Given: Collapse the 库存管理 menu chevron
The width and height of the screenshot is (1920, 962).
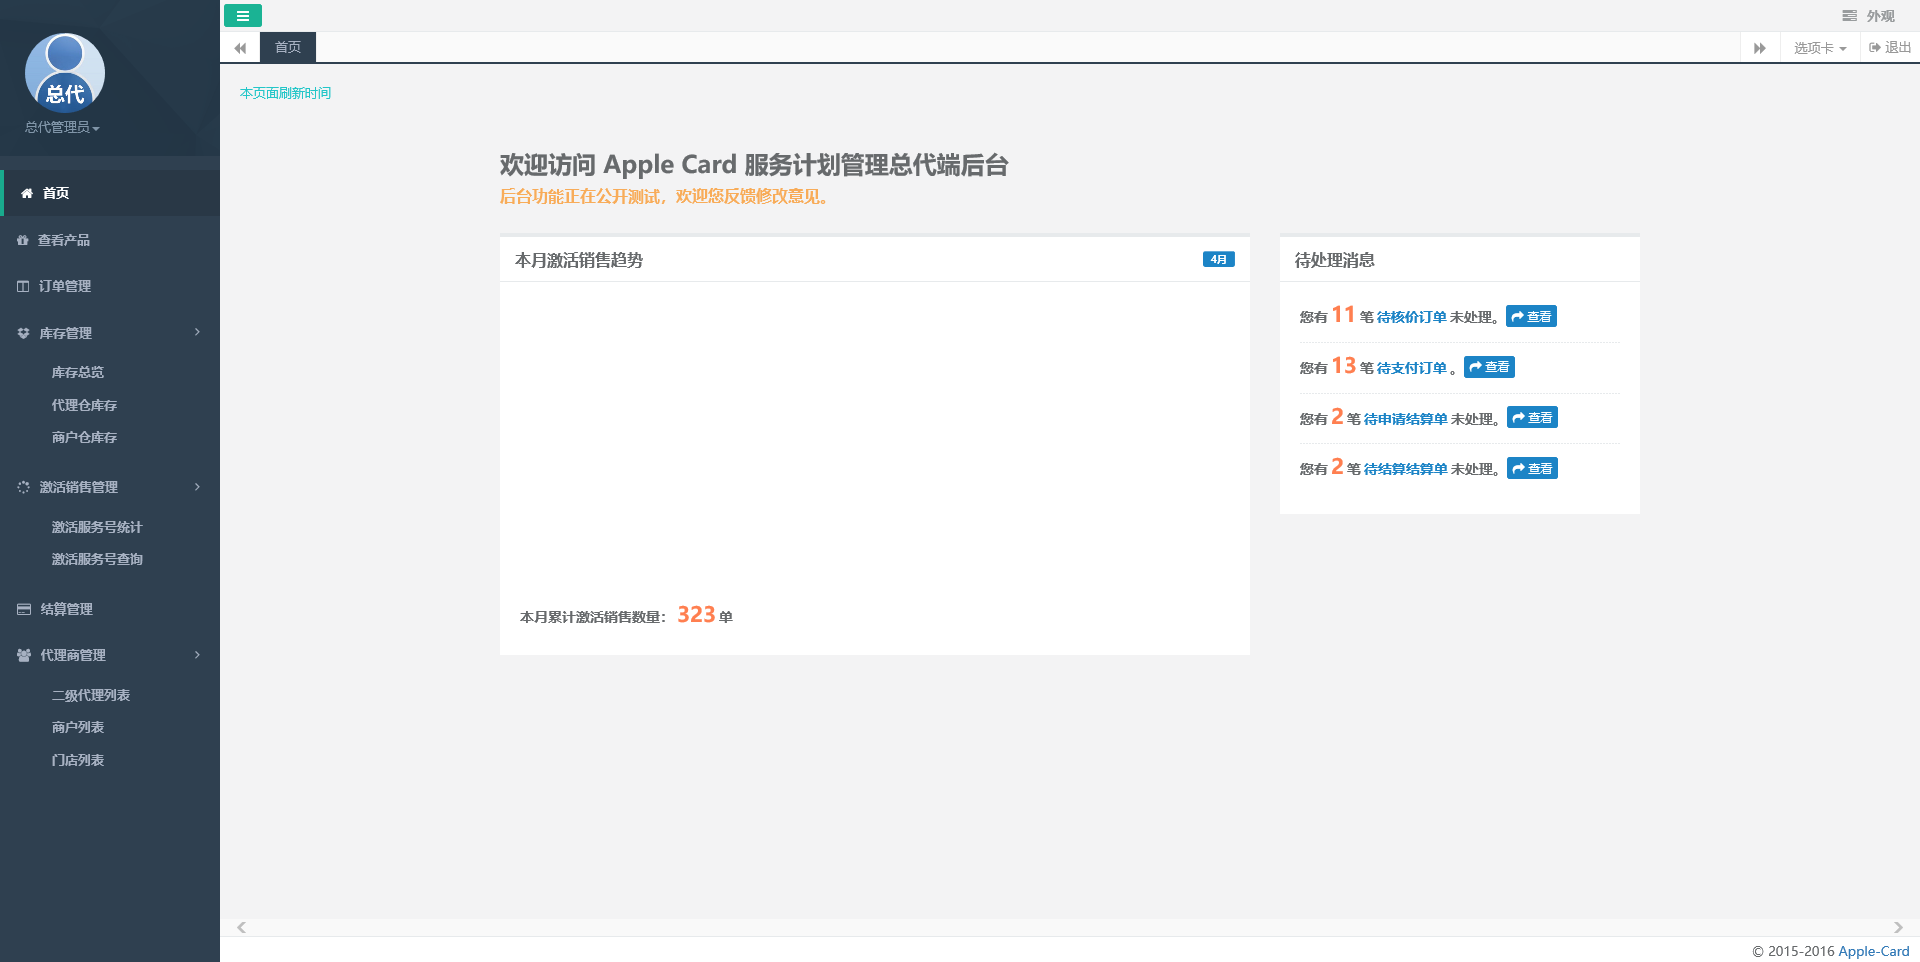Looking at the screenshot, I should click(197, 332).
